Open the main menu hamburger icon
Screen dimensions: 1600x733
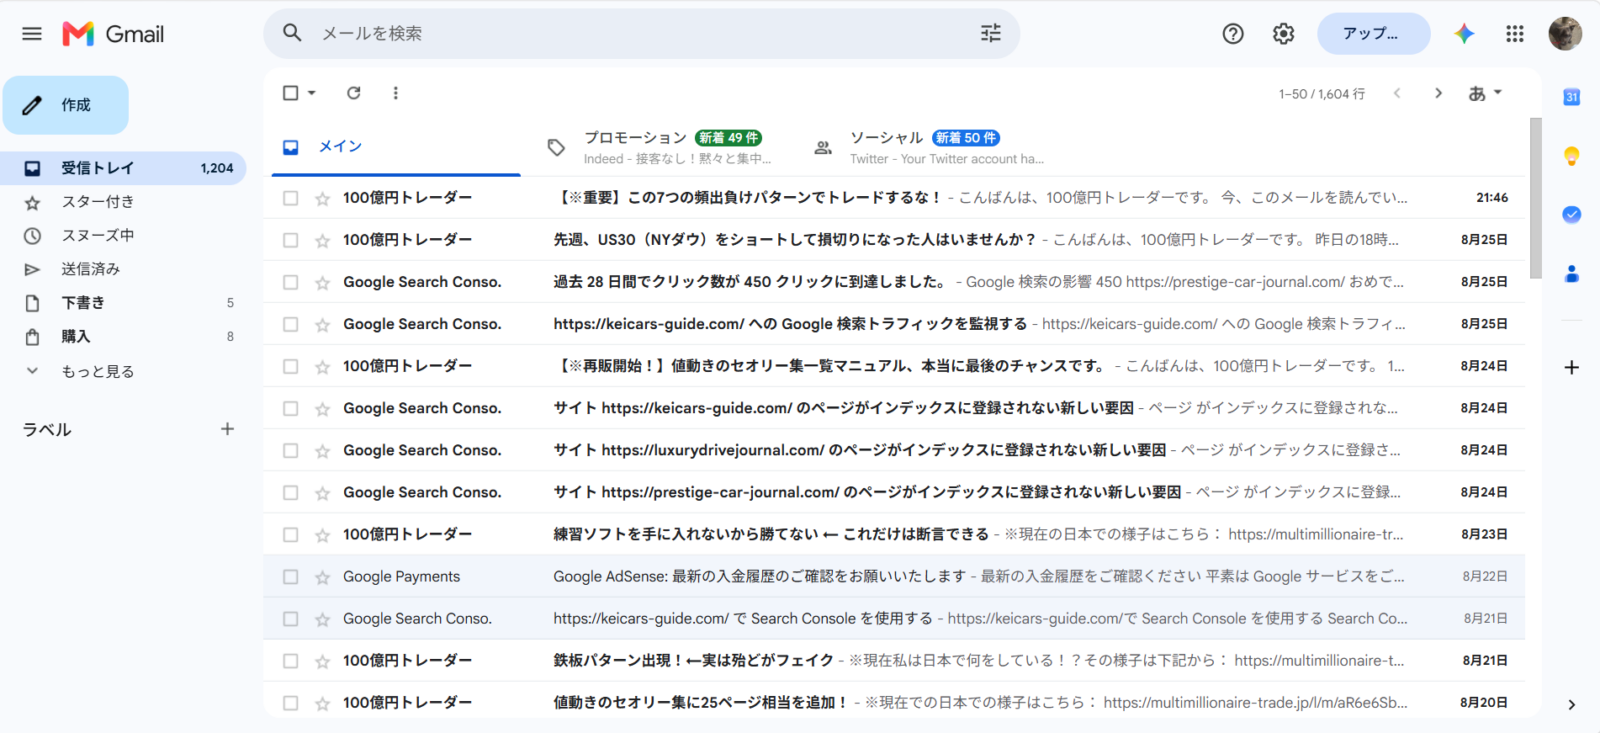pyautogui.click(x=32, y=34)
